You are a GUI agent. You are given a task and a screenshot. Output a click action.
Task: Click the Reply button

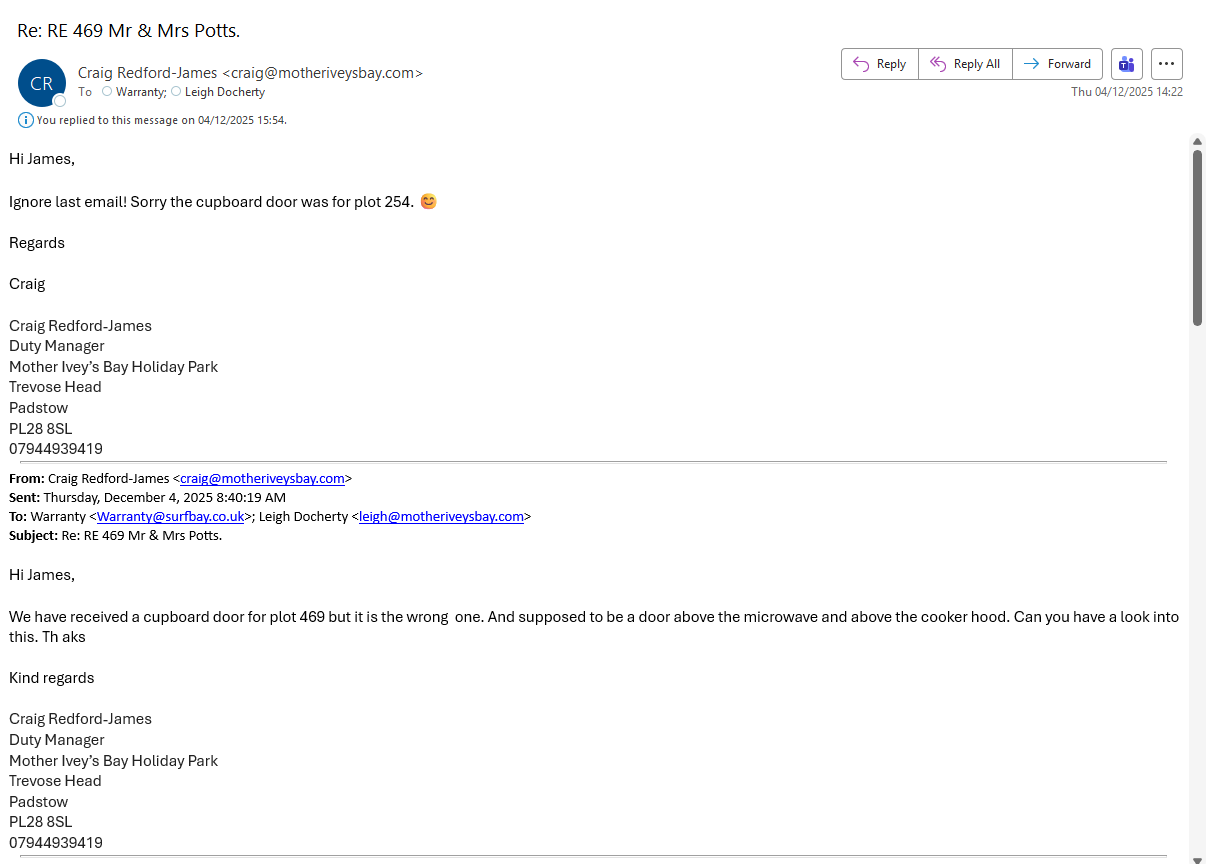tap(879, 64)
